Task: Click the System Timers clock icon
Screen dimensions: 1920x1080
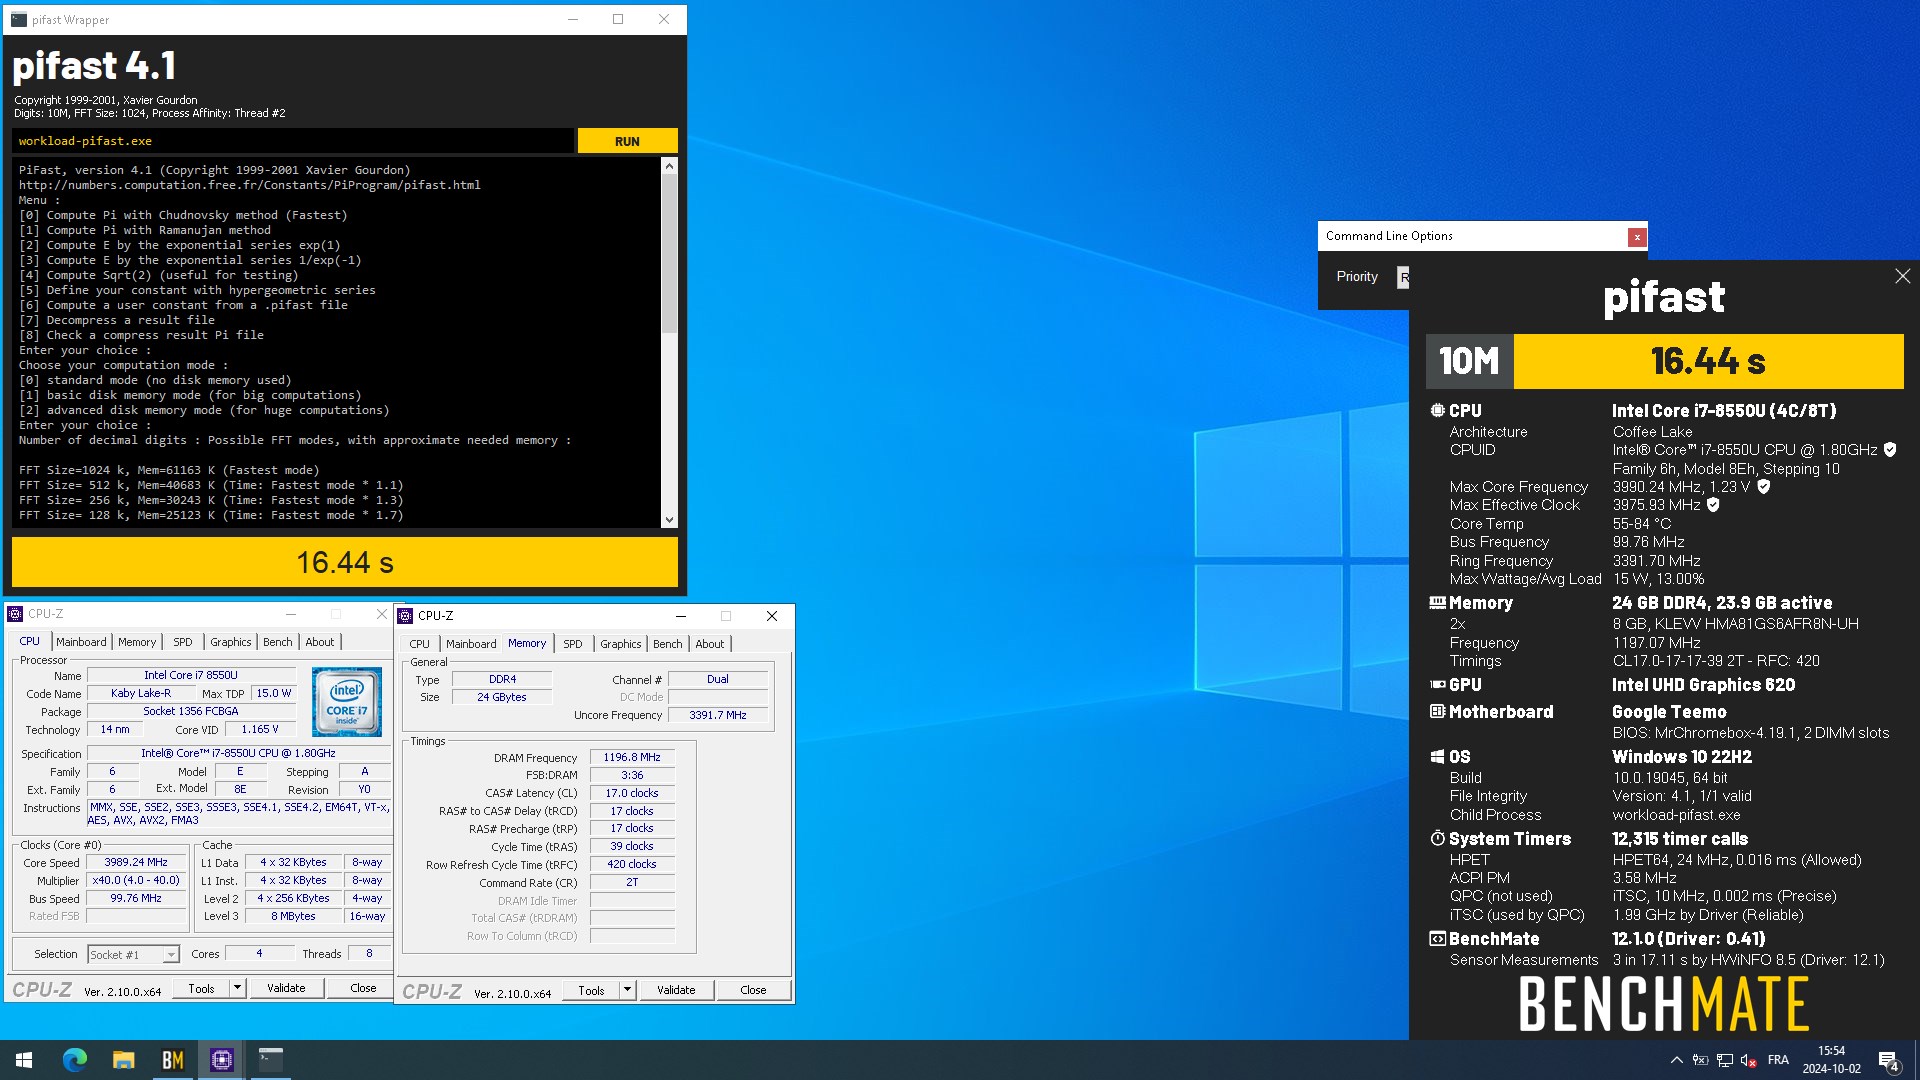Action: tap(1438, 838)
